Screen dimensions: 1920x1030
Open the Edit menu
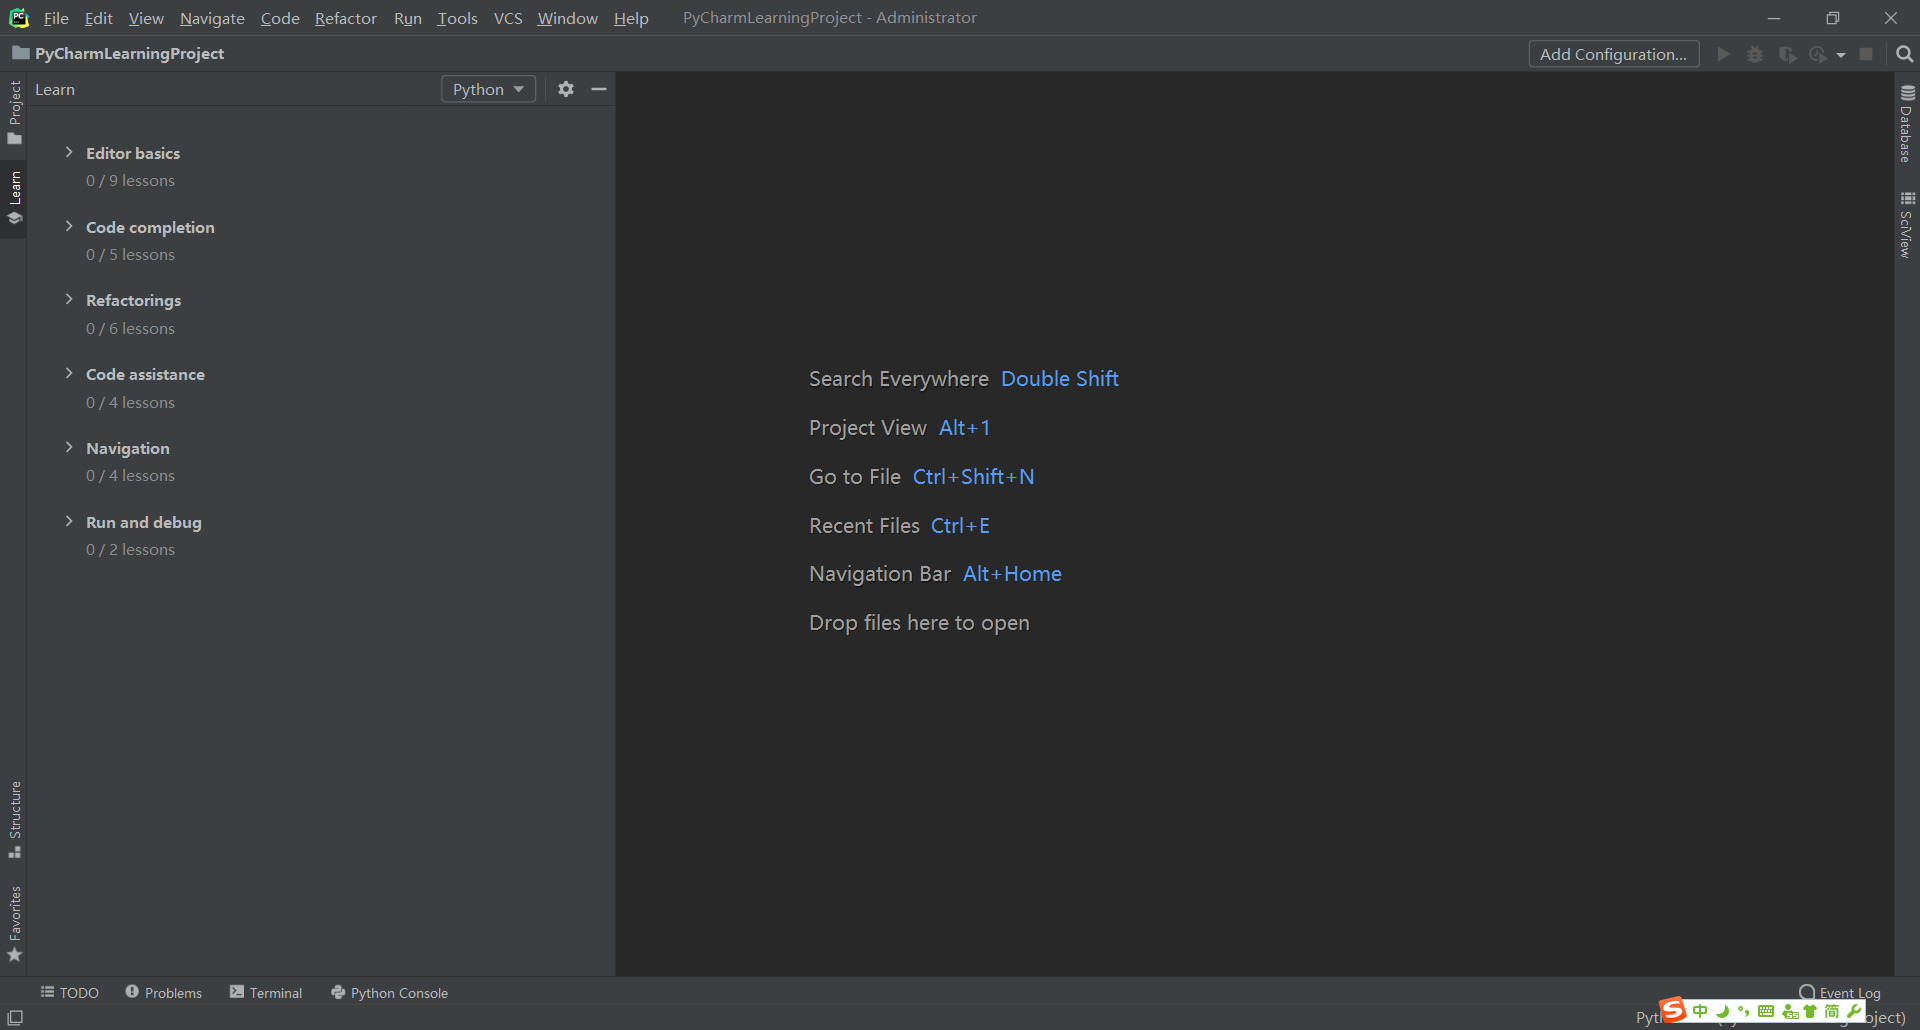tap(98, 18)
